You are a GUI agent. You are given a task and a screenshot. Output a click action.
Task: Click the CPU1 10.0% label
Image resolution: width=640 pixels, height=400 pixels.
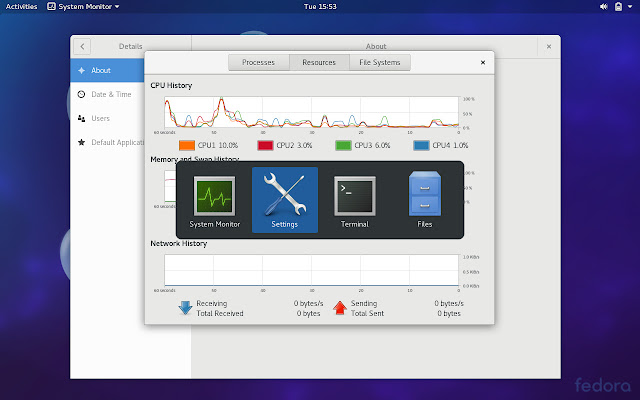218,145
